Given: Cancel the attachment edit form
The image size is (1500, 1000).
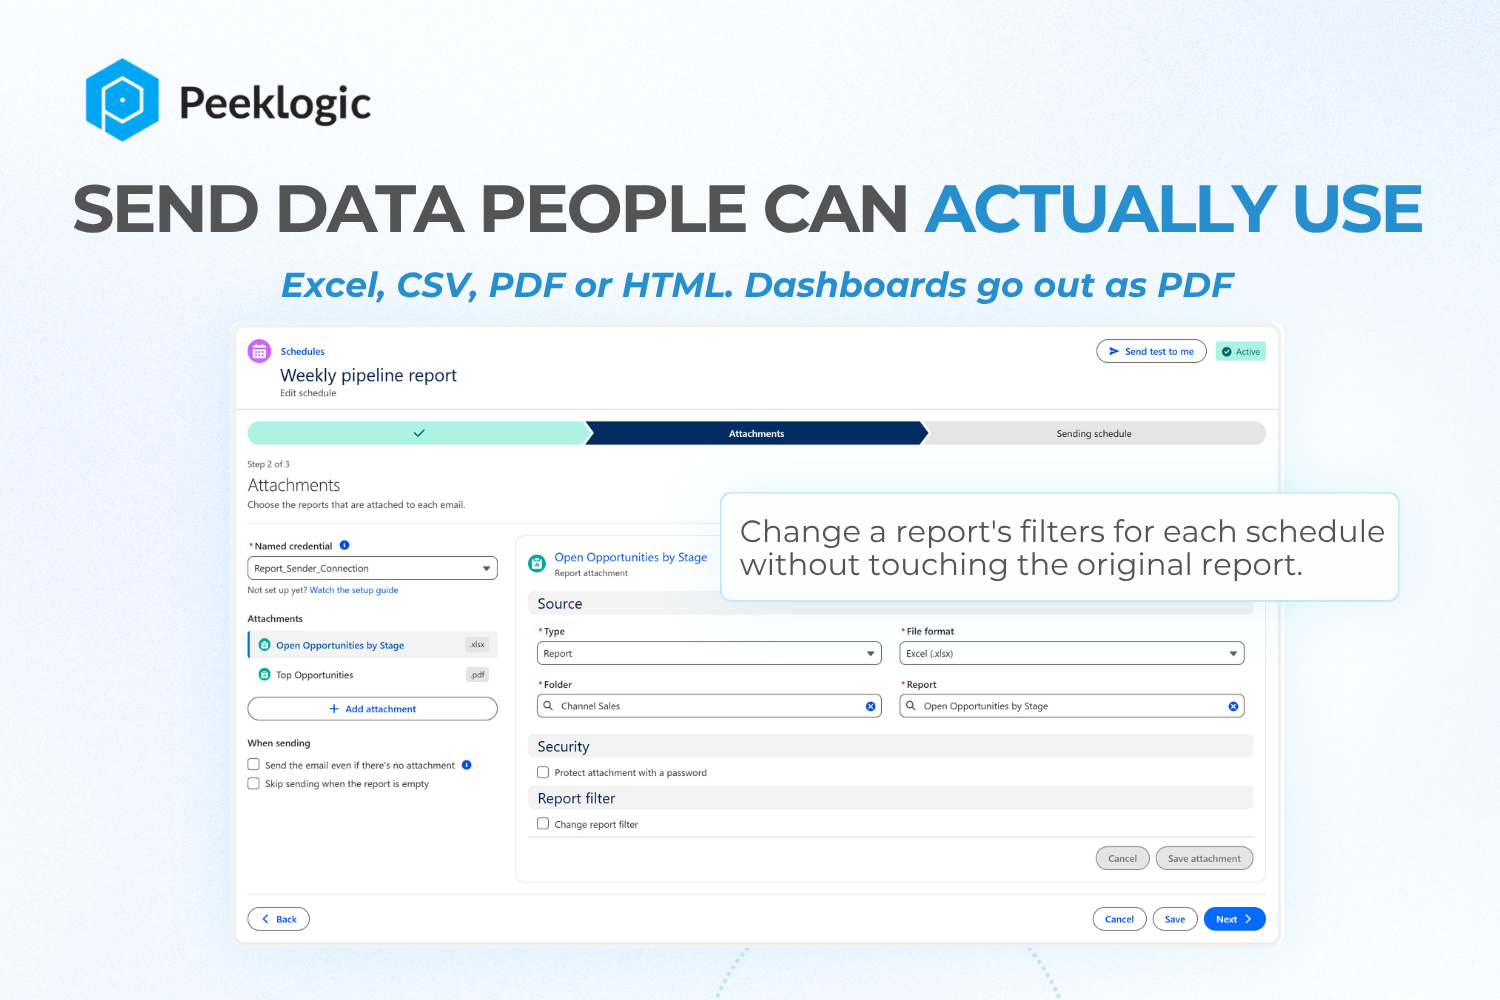Looking at the screenshot, I should click(x=1122, y=858).
